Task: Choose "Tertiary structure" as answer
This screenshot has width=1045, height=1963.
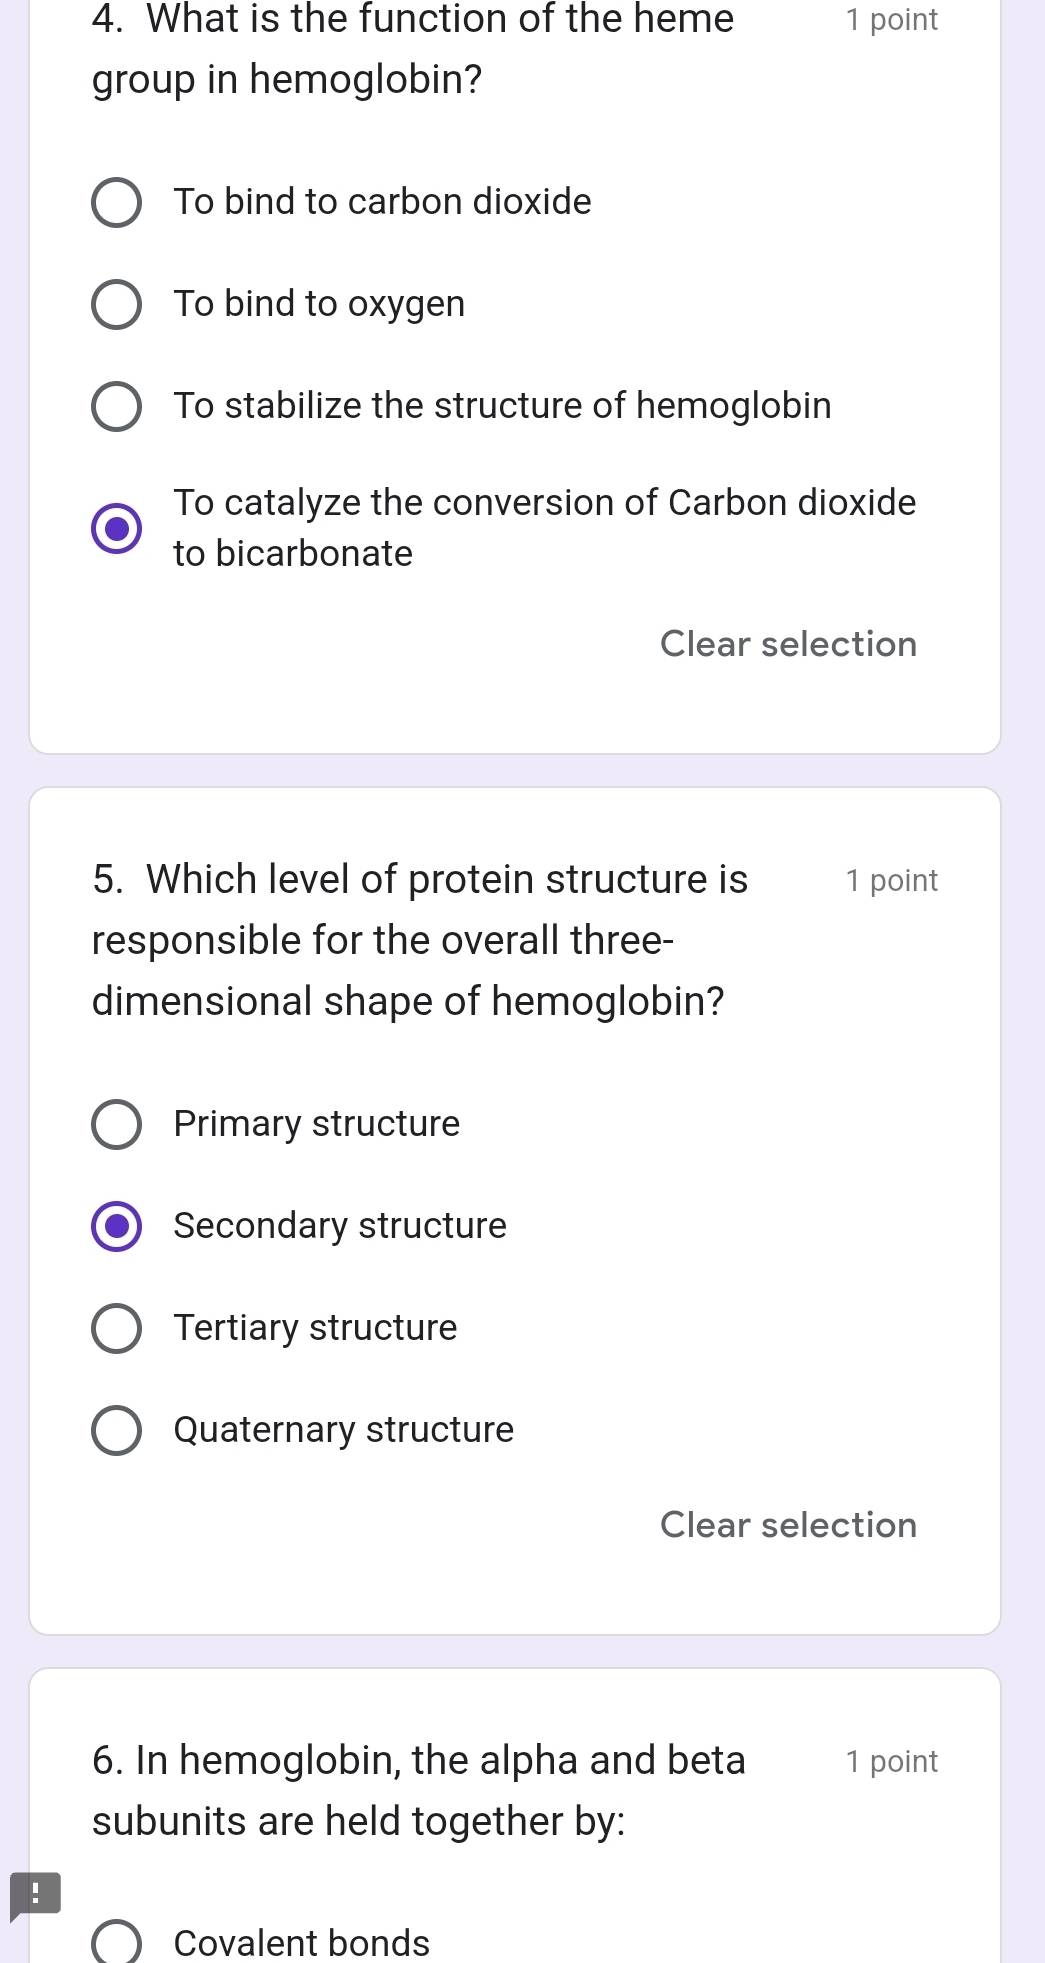Action: pyautogui.click(x=116, y=1329)
